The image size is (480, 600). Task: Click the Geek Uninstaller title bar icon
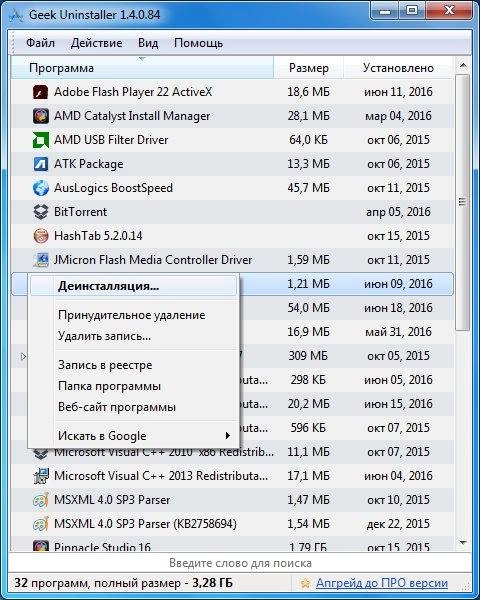[16, 15]
